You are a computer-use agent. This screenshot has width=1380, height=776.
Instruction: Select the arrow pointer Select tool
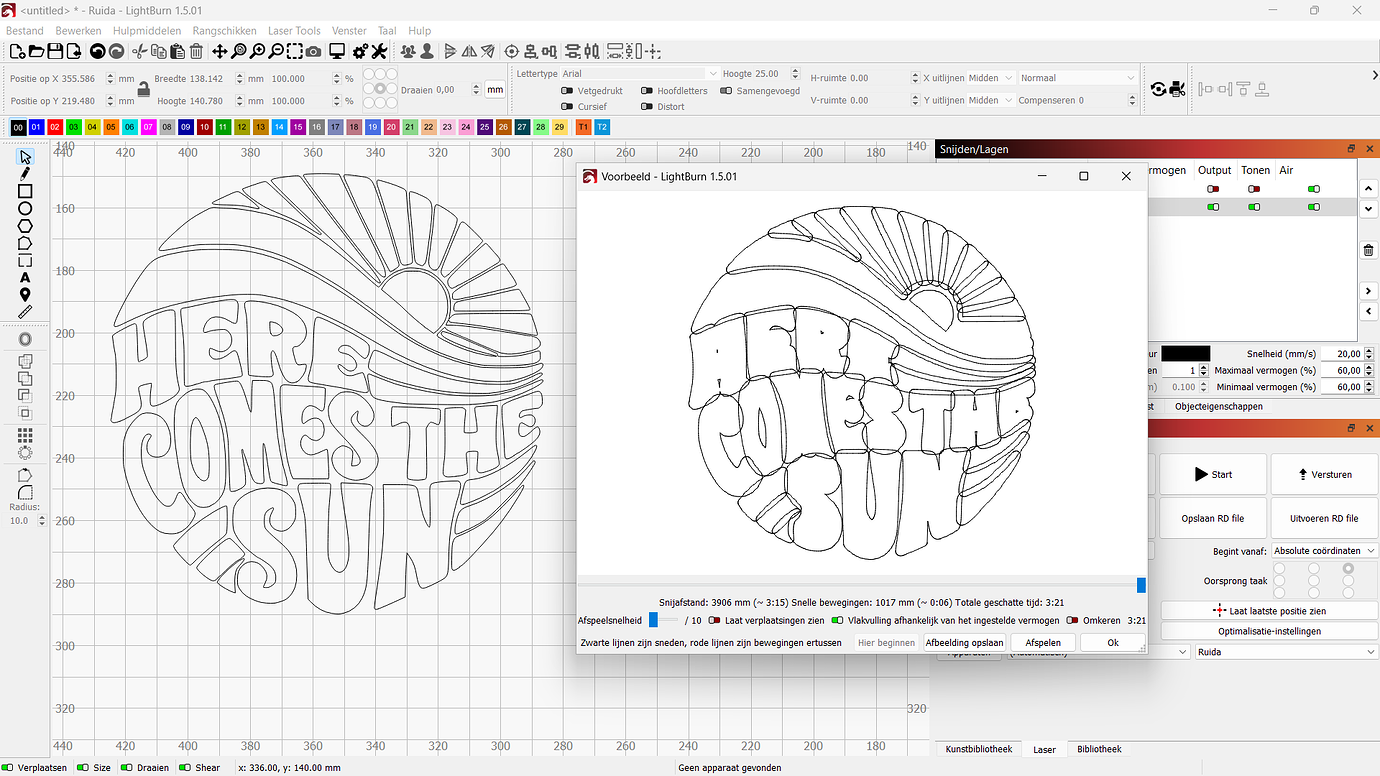(25, 157)
